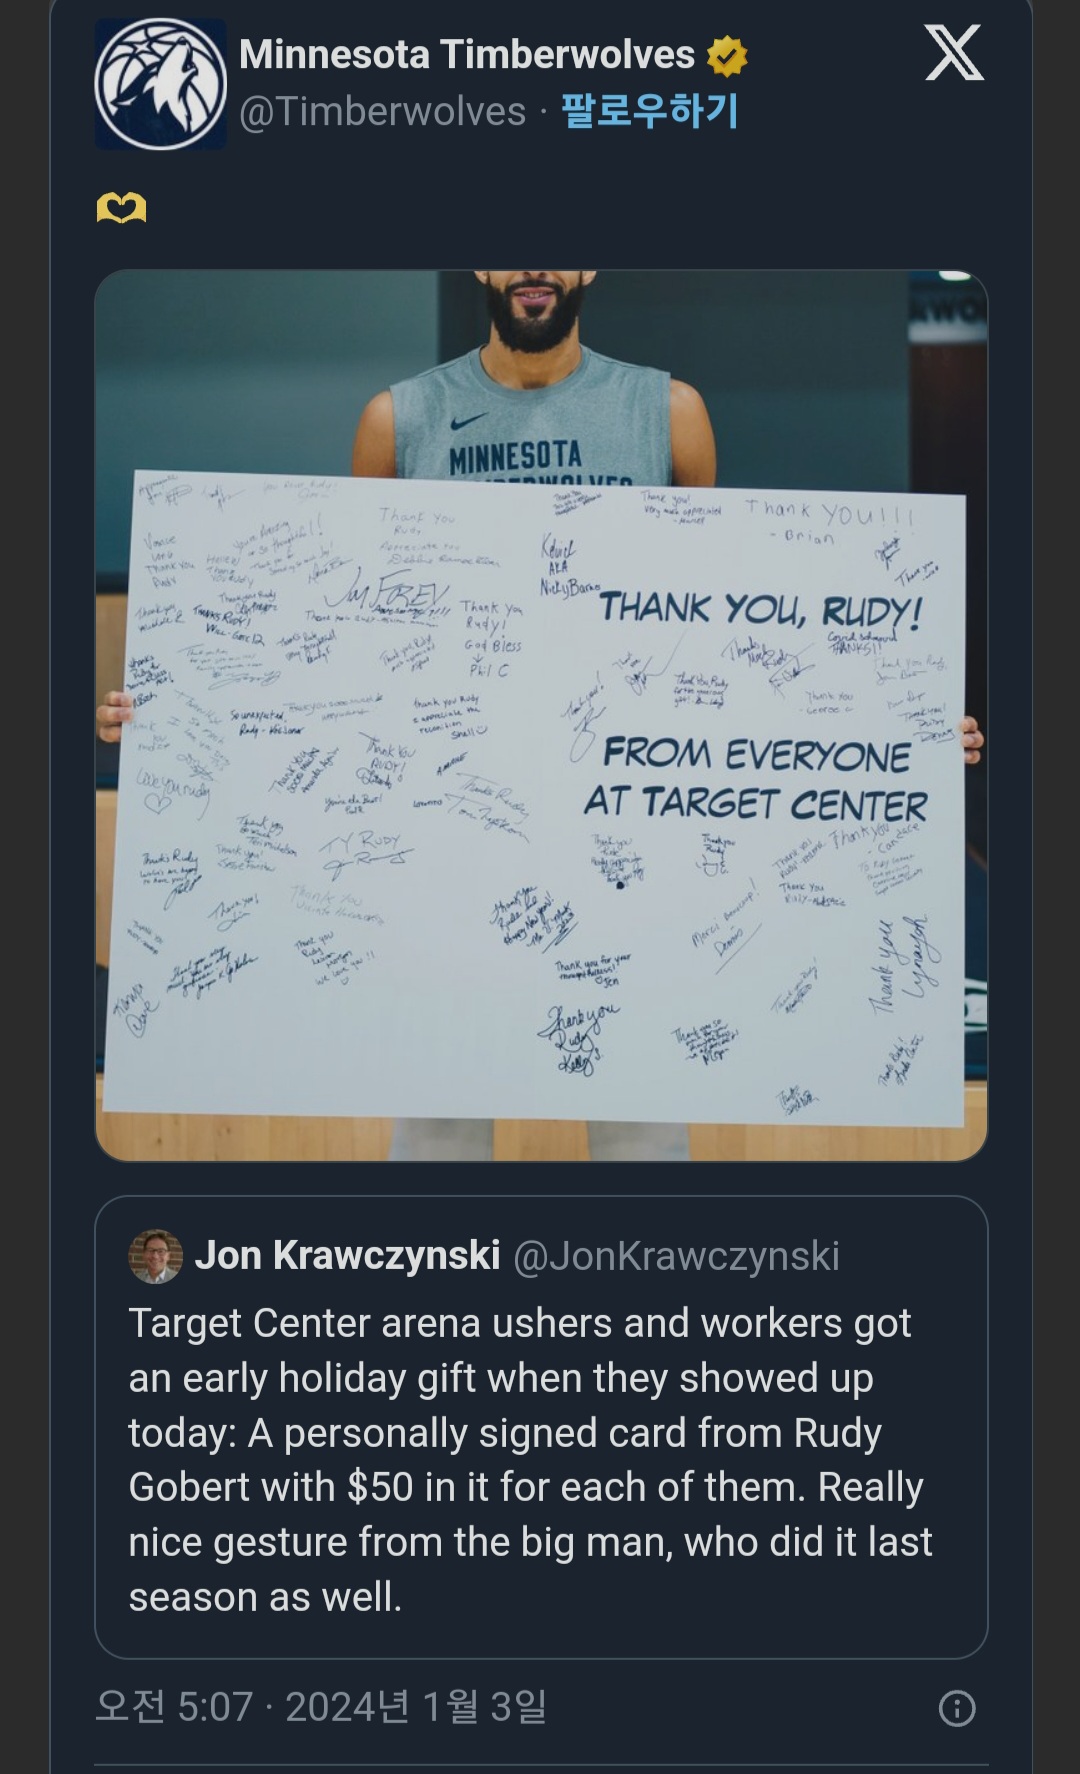Open the Timberwolves wolf logo avatar
The height and width of the screenshot is (1774, 1080).
(160, 84)
